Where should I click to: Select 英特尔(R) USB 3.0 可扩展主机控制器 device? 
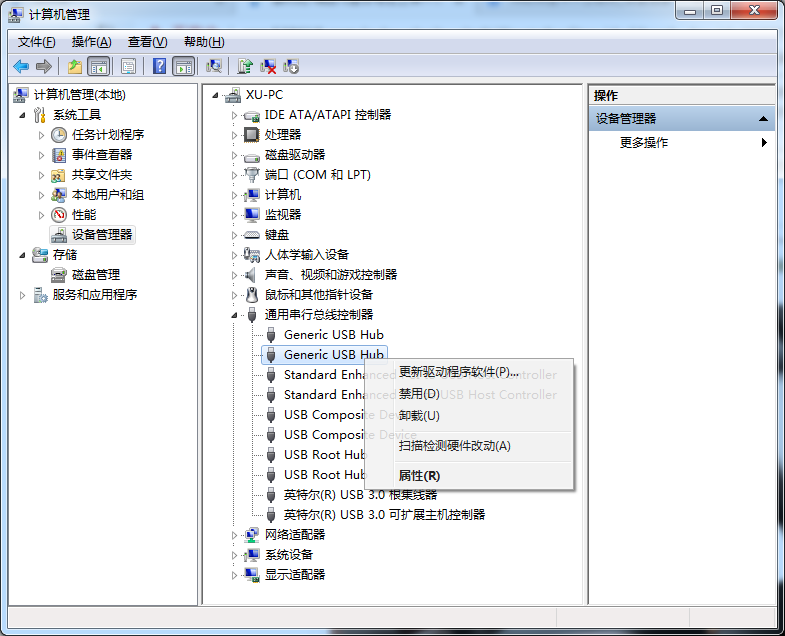(x=384, y=515)
